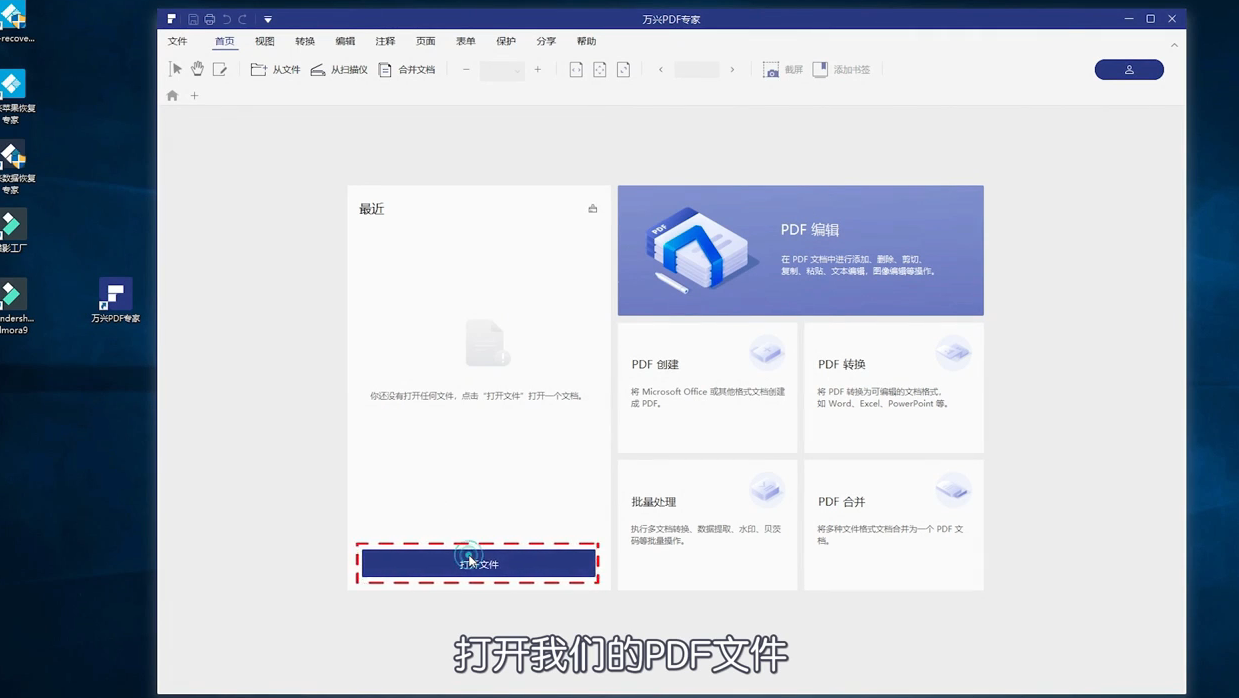Switch to the 页面 tab
1239x698 pixels.
pyautogui.click(x=426, y=41)
